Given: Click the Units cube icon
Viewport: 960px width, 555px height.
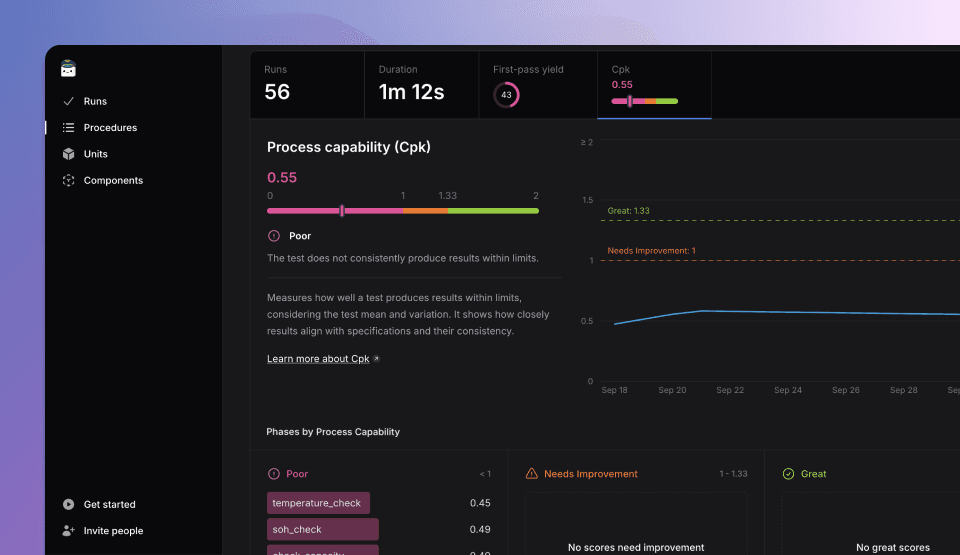Looking at the screenshot, I should click(68, 154).
